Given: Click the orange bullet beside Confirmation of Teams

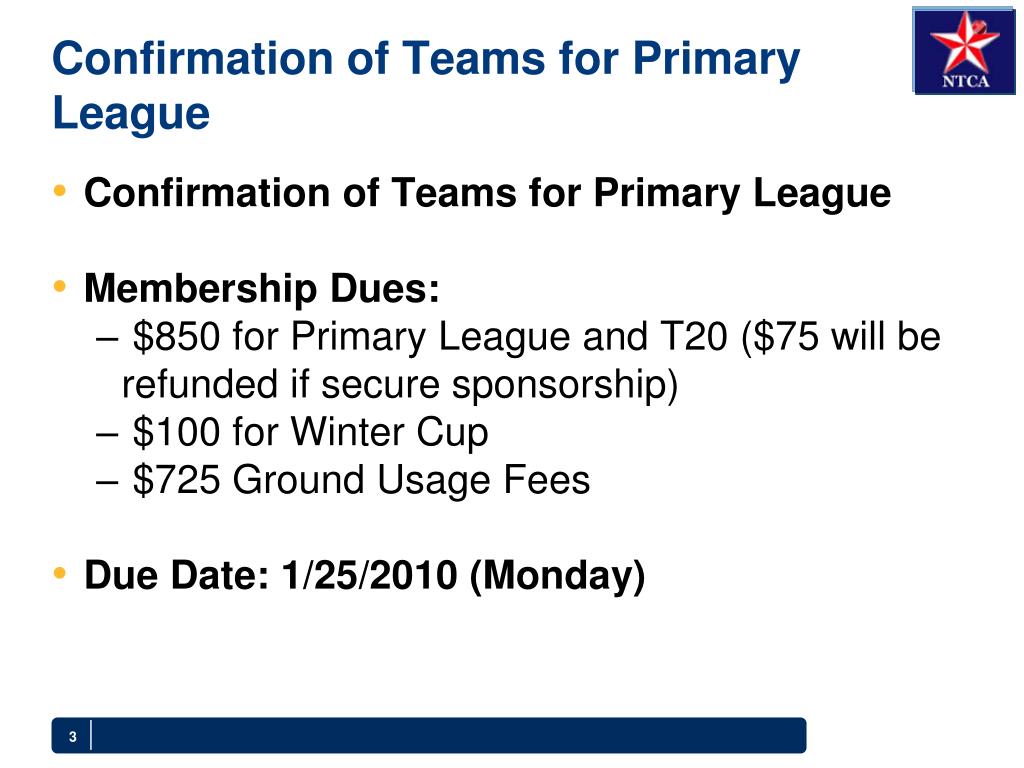Looking at the screenshot, I should click(60, 191).
